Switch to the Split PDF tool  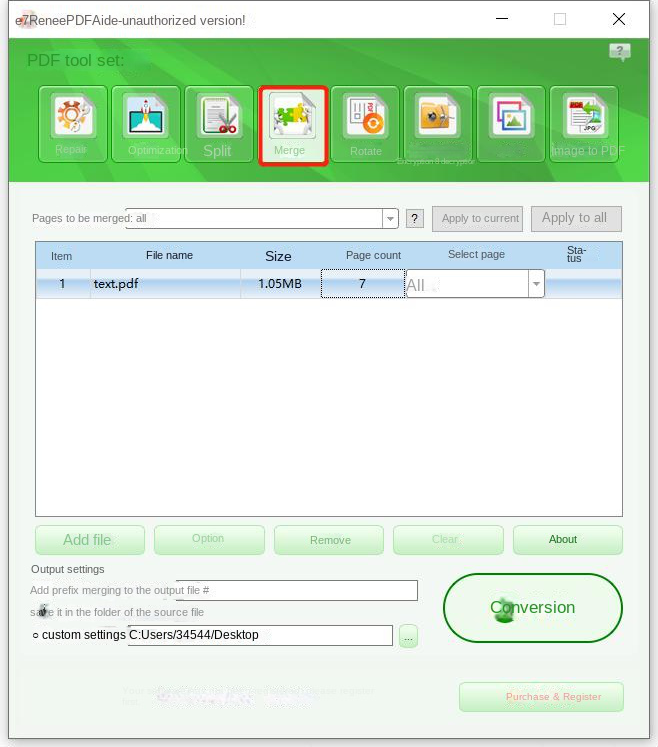[219, 124]
